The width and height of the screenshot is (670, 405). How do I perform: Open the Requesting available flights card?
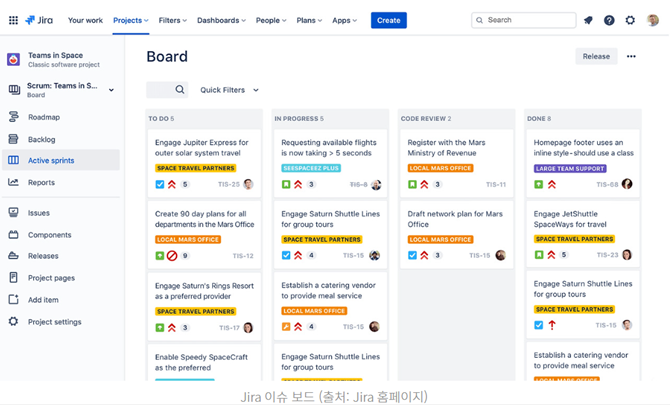[x=330, y=163]
